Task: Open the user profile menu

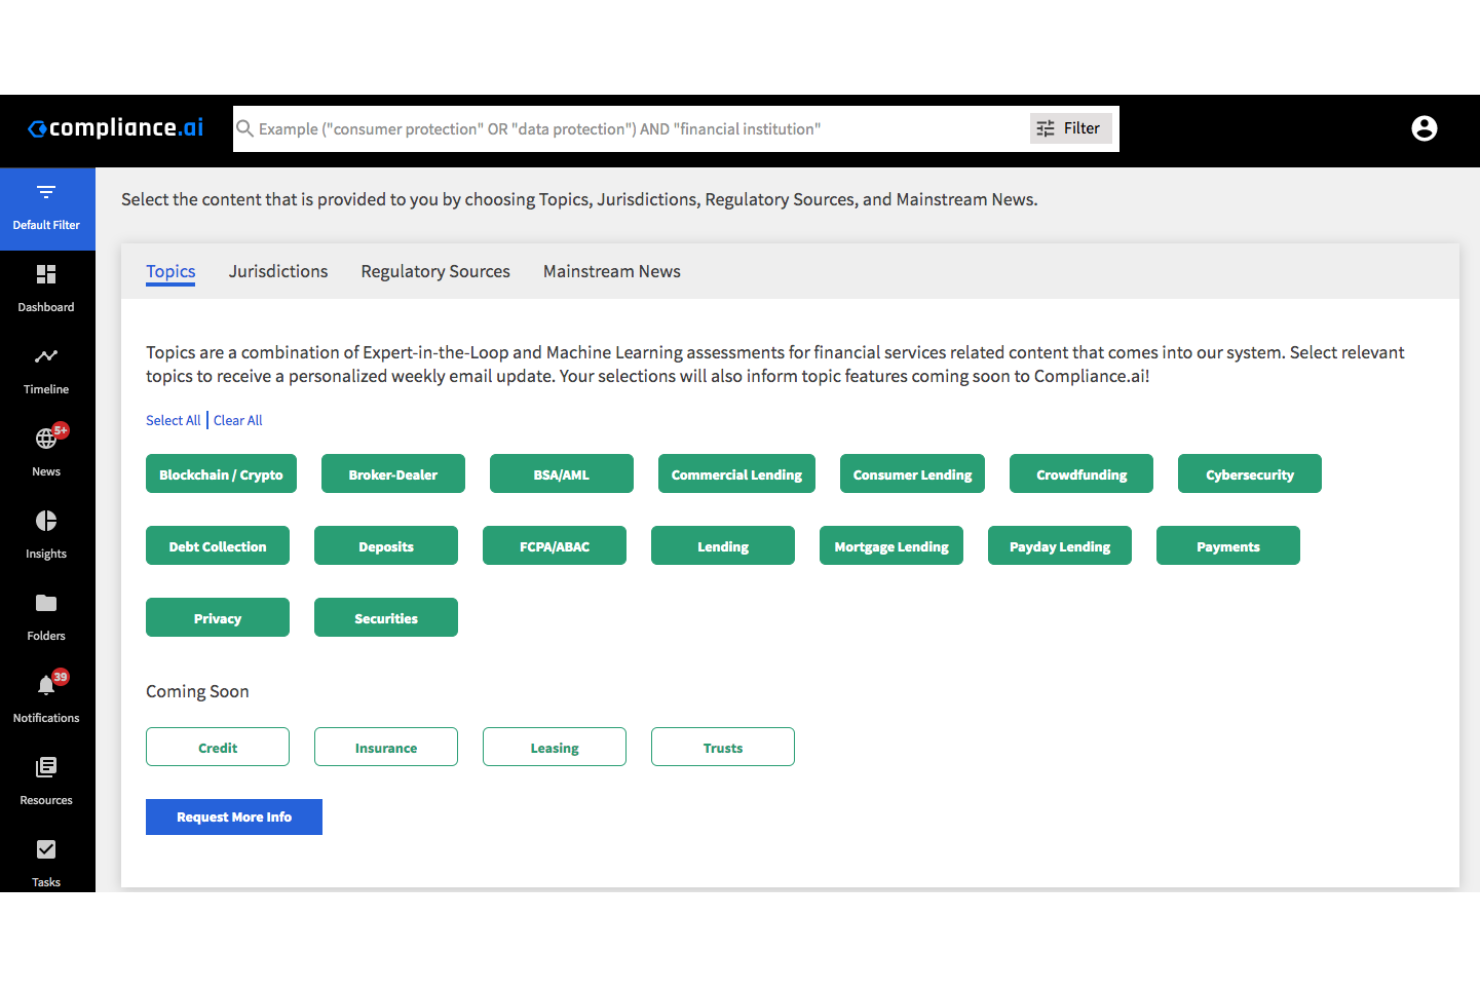Action: click(x=1424, y=128)
